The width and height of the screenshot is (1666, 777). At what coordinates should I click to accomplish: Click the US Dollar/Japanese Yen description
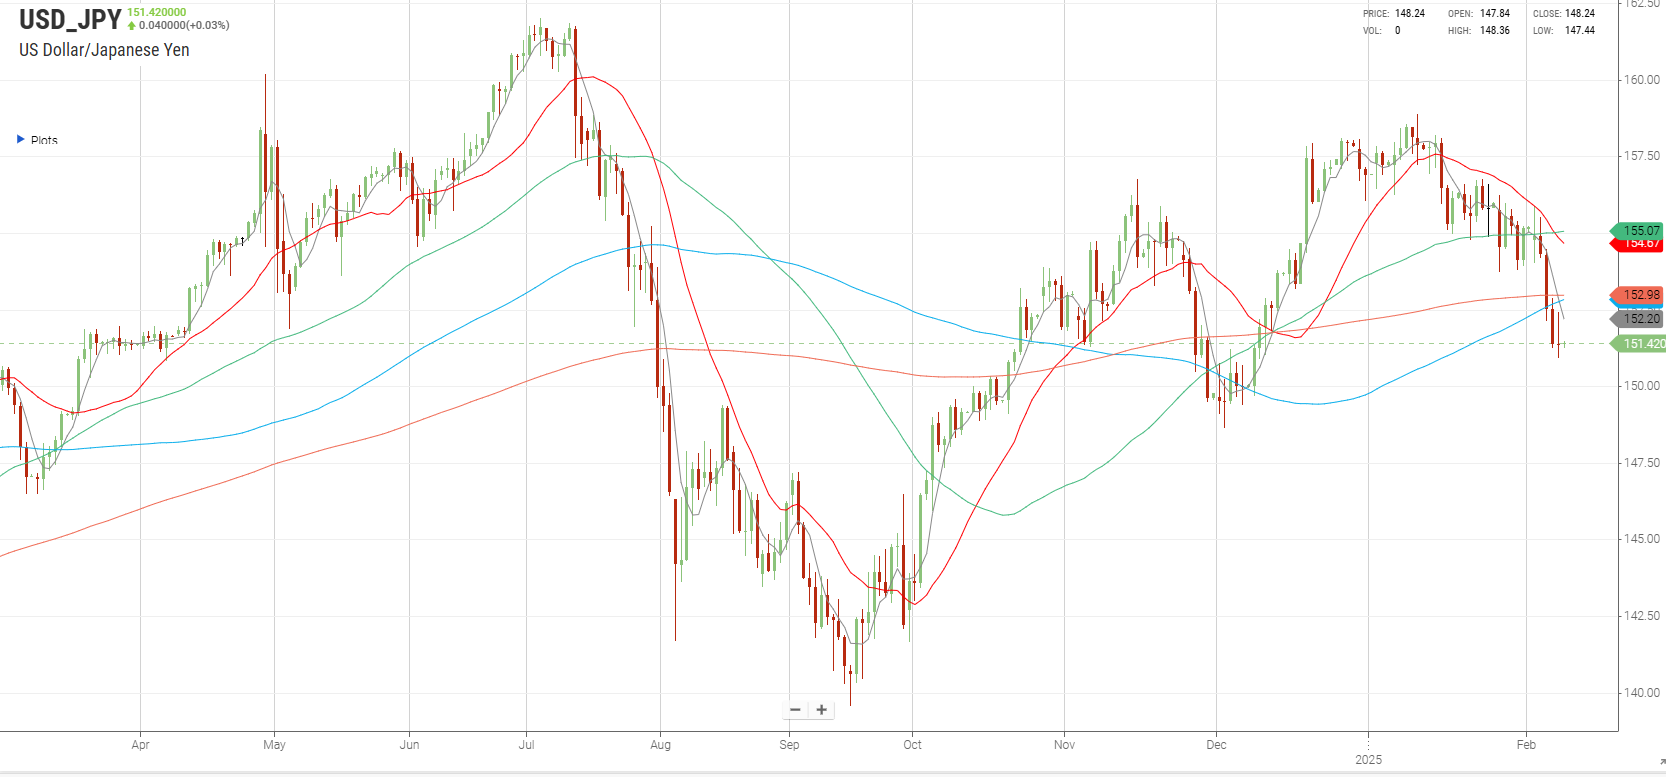click(104, 50)
